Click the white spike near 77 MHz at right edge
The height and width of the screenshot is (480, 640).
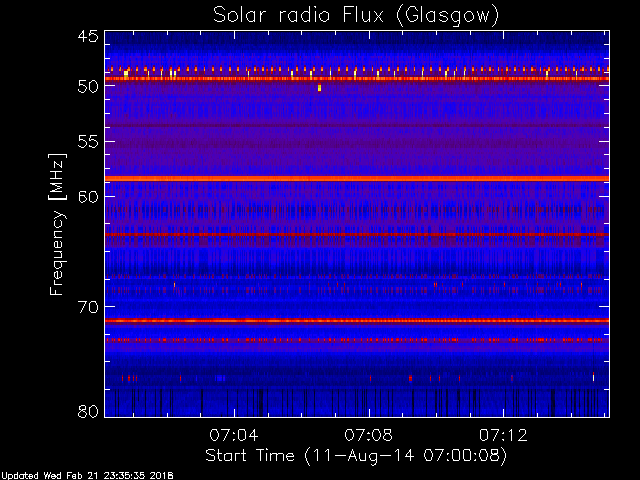tap(593, 377)
